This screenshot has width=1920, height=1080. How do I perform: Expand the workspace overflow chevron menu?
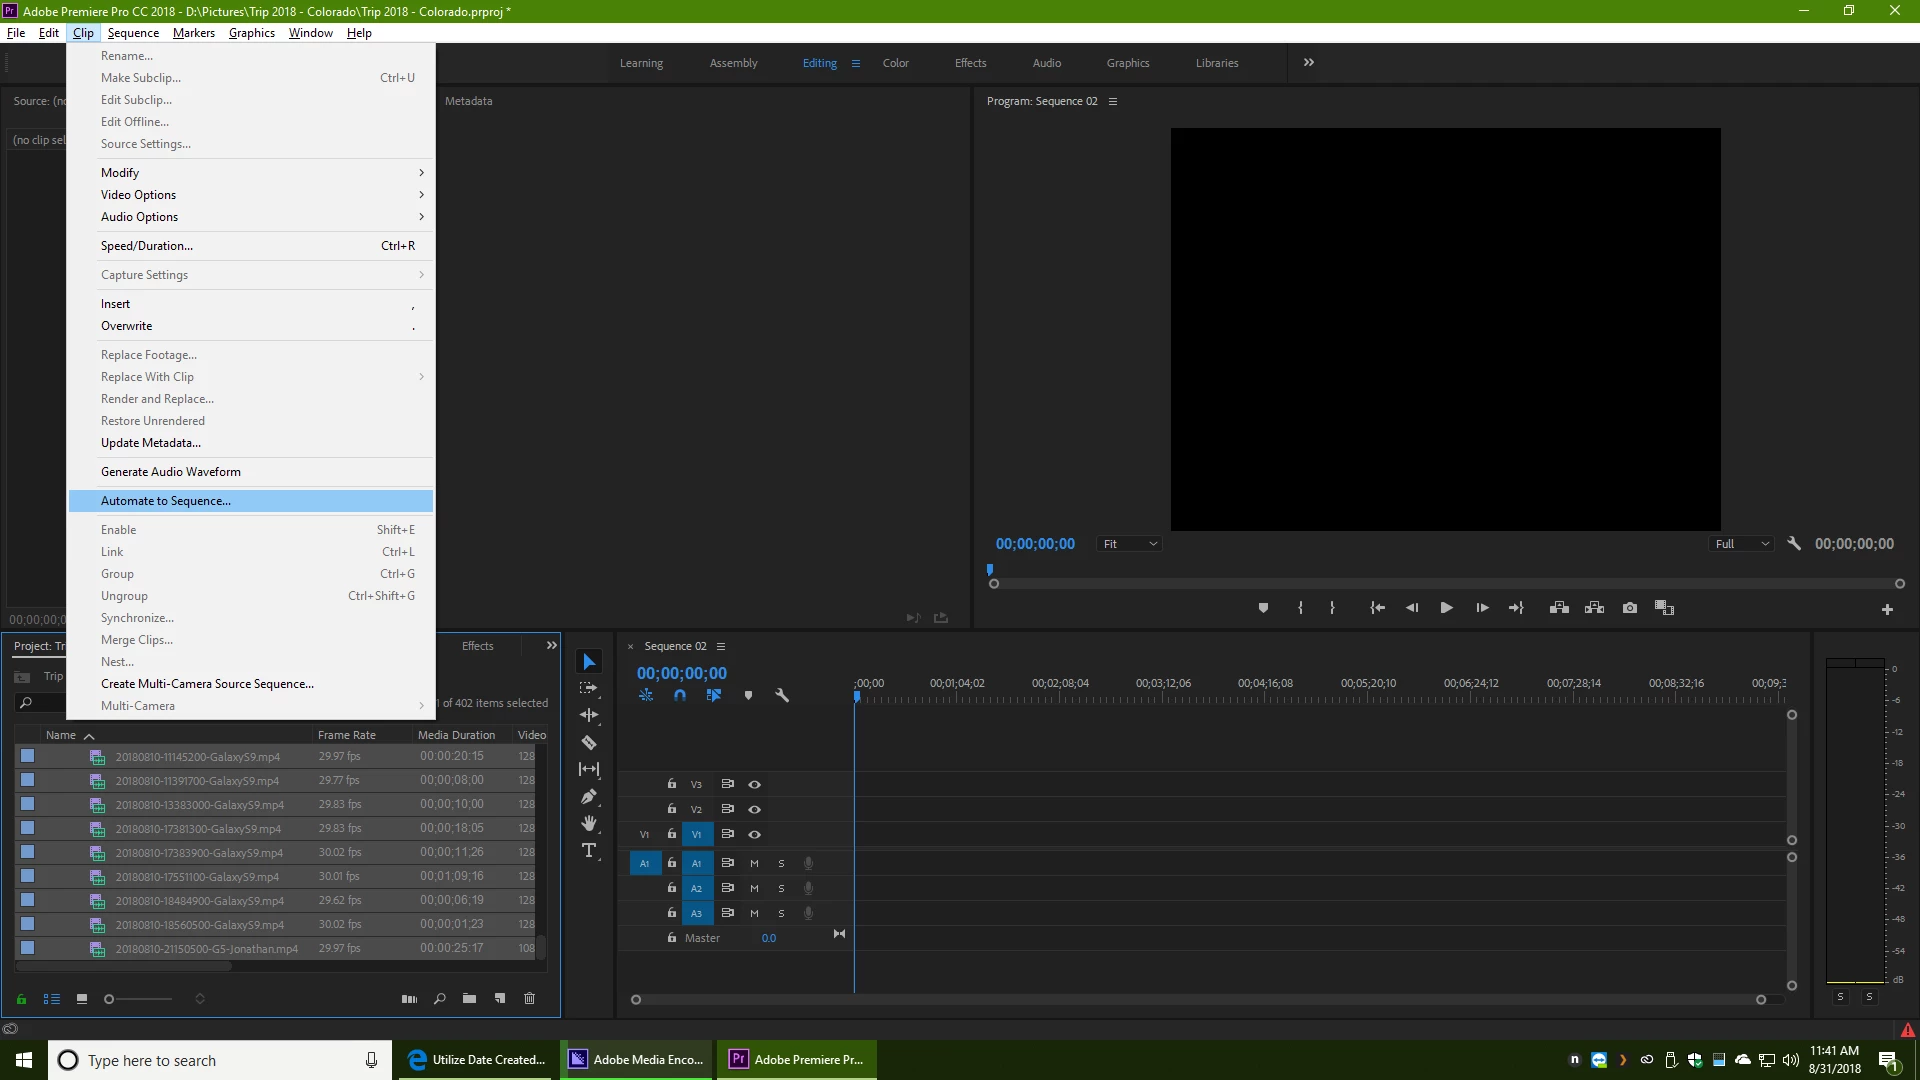pos(1309,62)
